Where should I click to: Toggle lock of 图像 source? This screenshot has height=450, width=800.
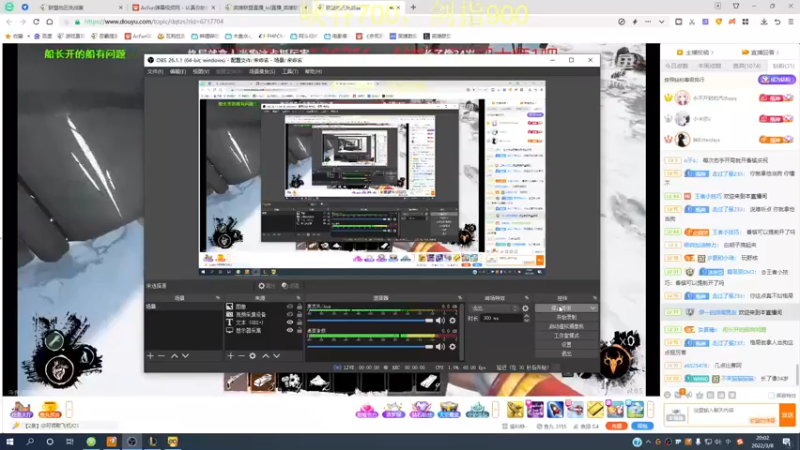[x=299, y=307]
